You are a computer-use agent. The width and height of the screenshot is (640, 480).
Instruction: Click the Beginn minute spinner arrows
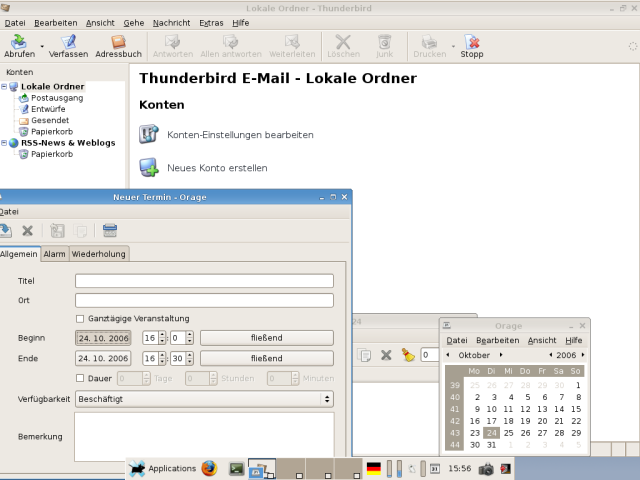coord(189,338)
